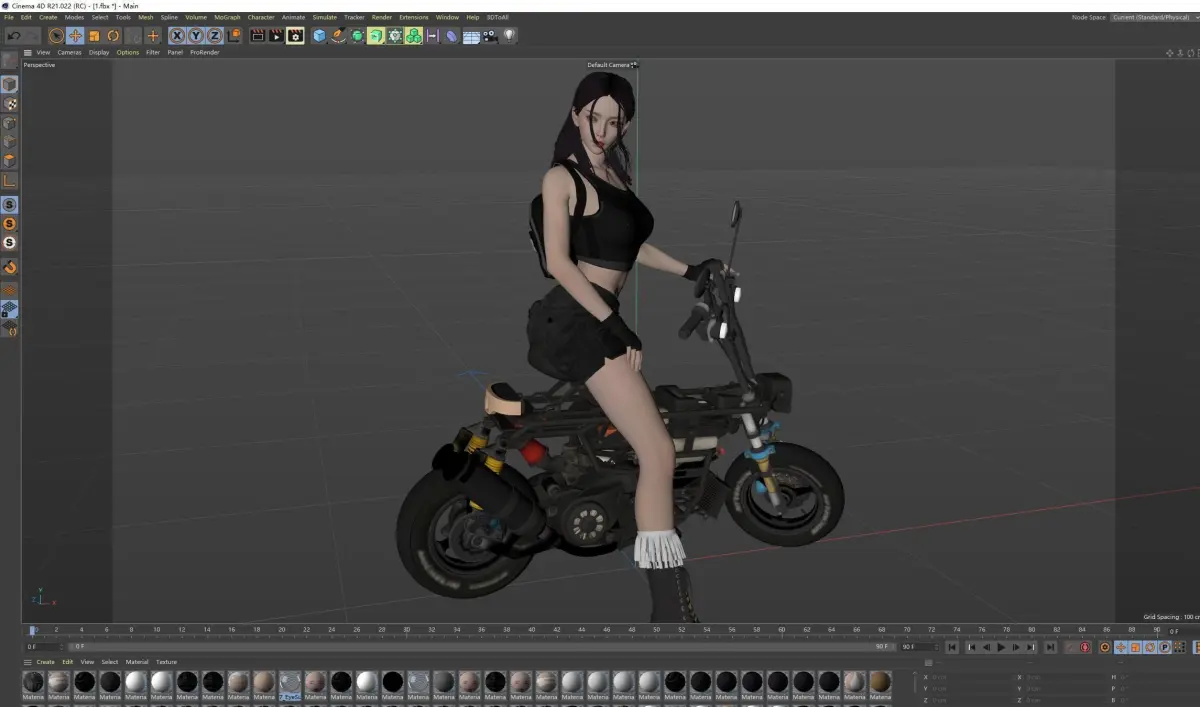
Task: Toggle Position keyframe recording
Action: coord(1121,647)
